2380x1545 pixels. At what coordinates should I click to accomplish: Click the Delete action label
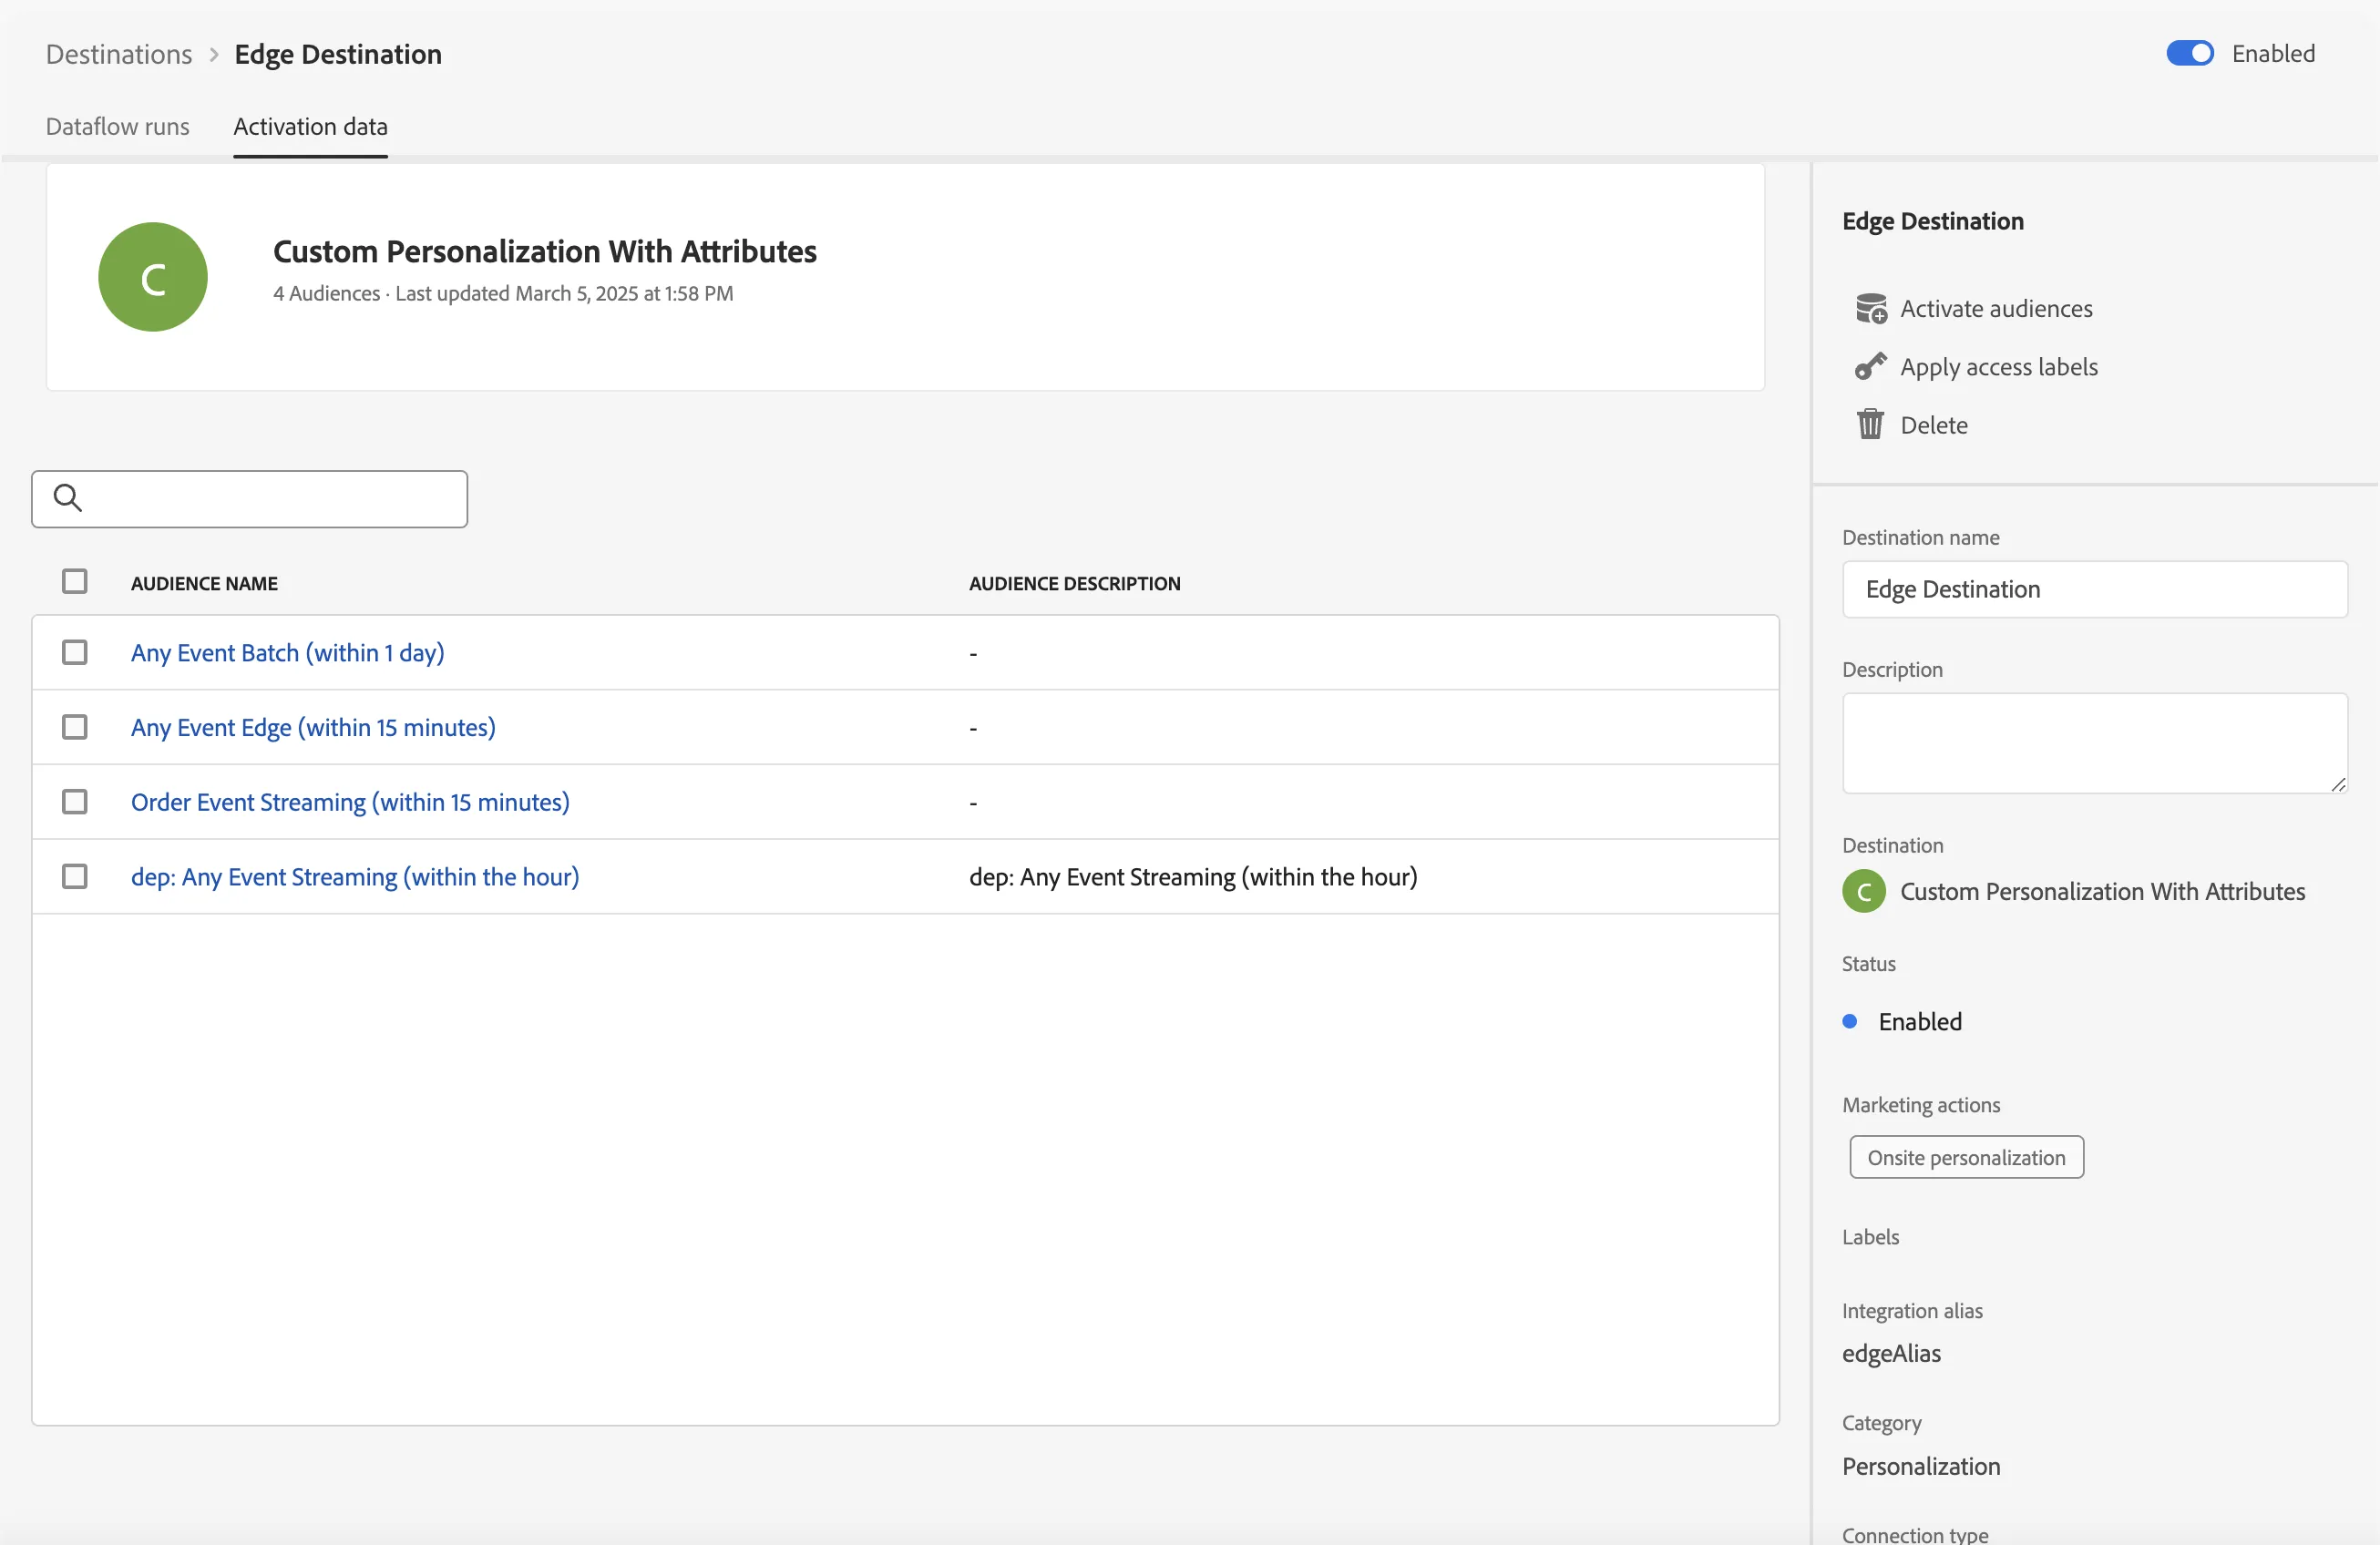(1934, 425)
